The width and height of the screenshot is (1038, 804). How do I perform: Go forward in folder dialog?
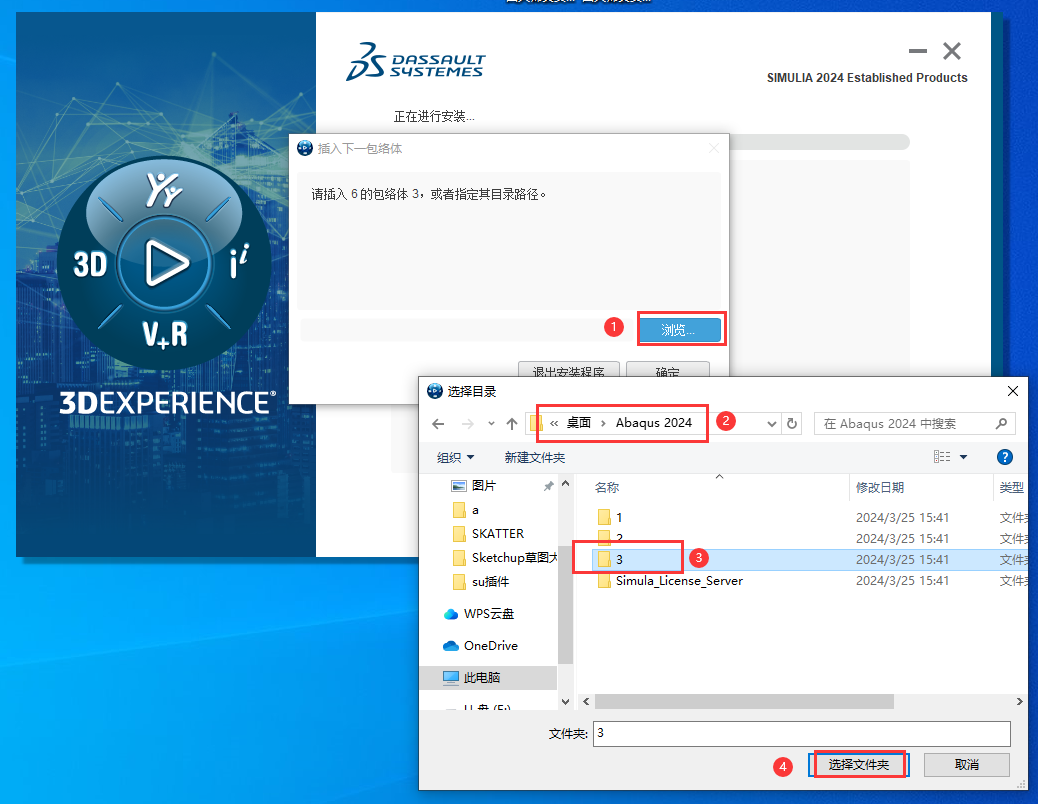pyautogui.click(x=467, y=424)
